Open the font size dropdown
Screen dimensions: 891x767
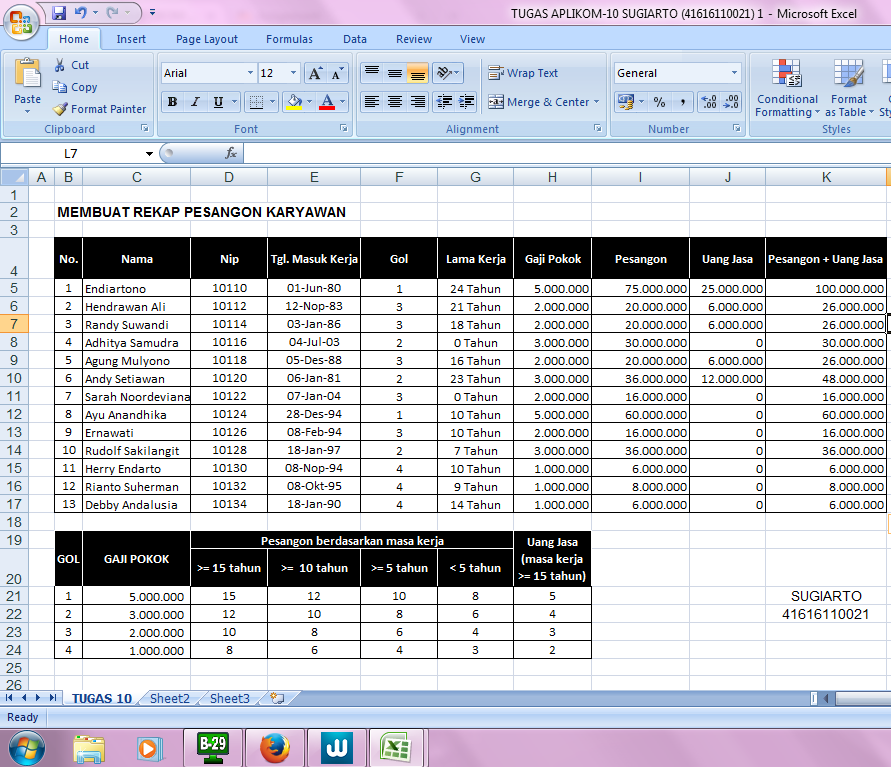tap(293, 73)
